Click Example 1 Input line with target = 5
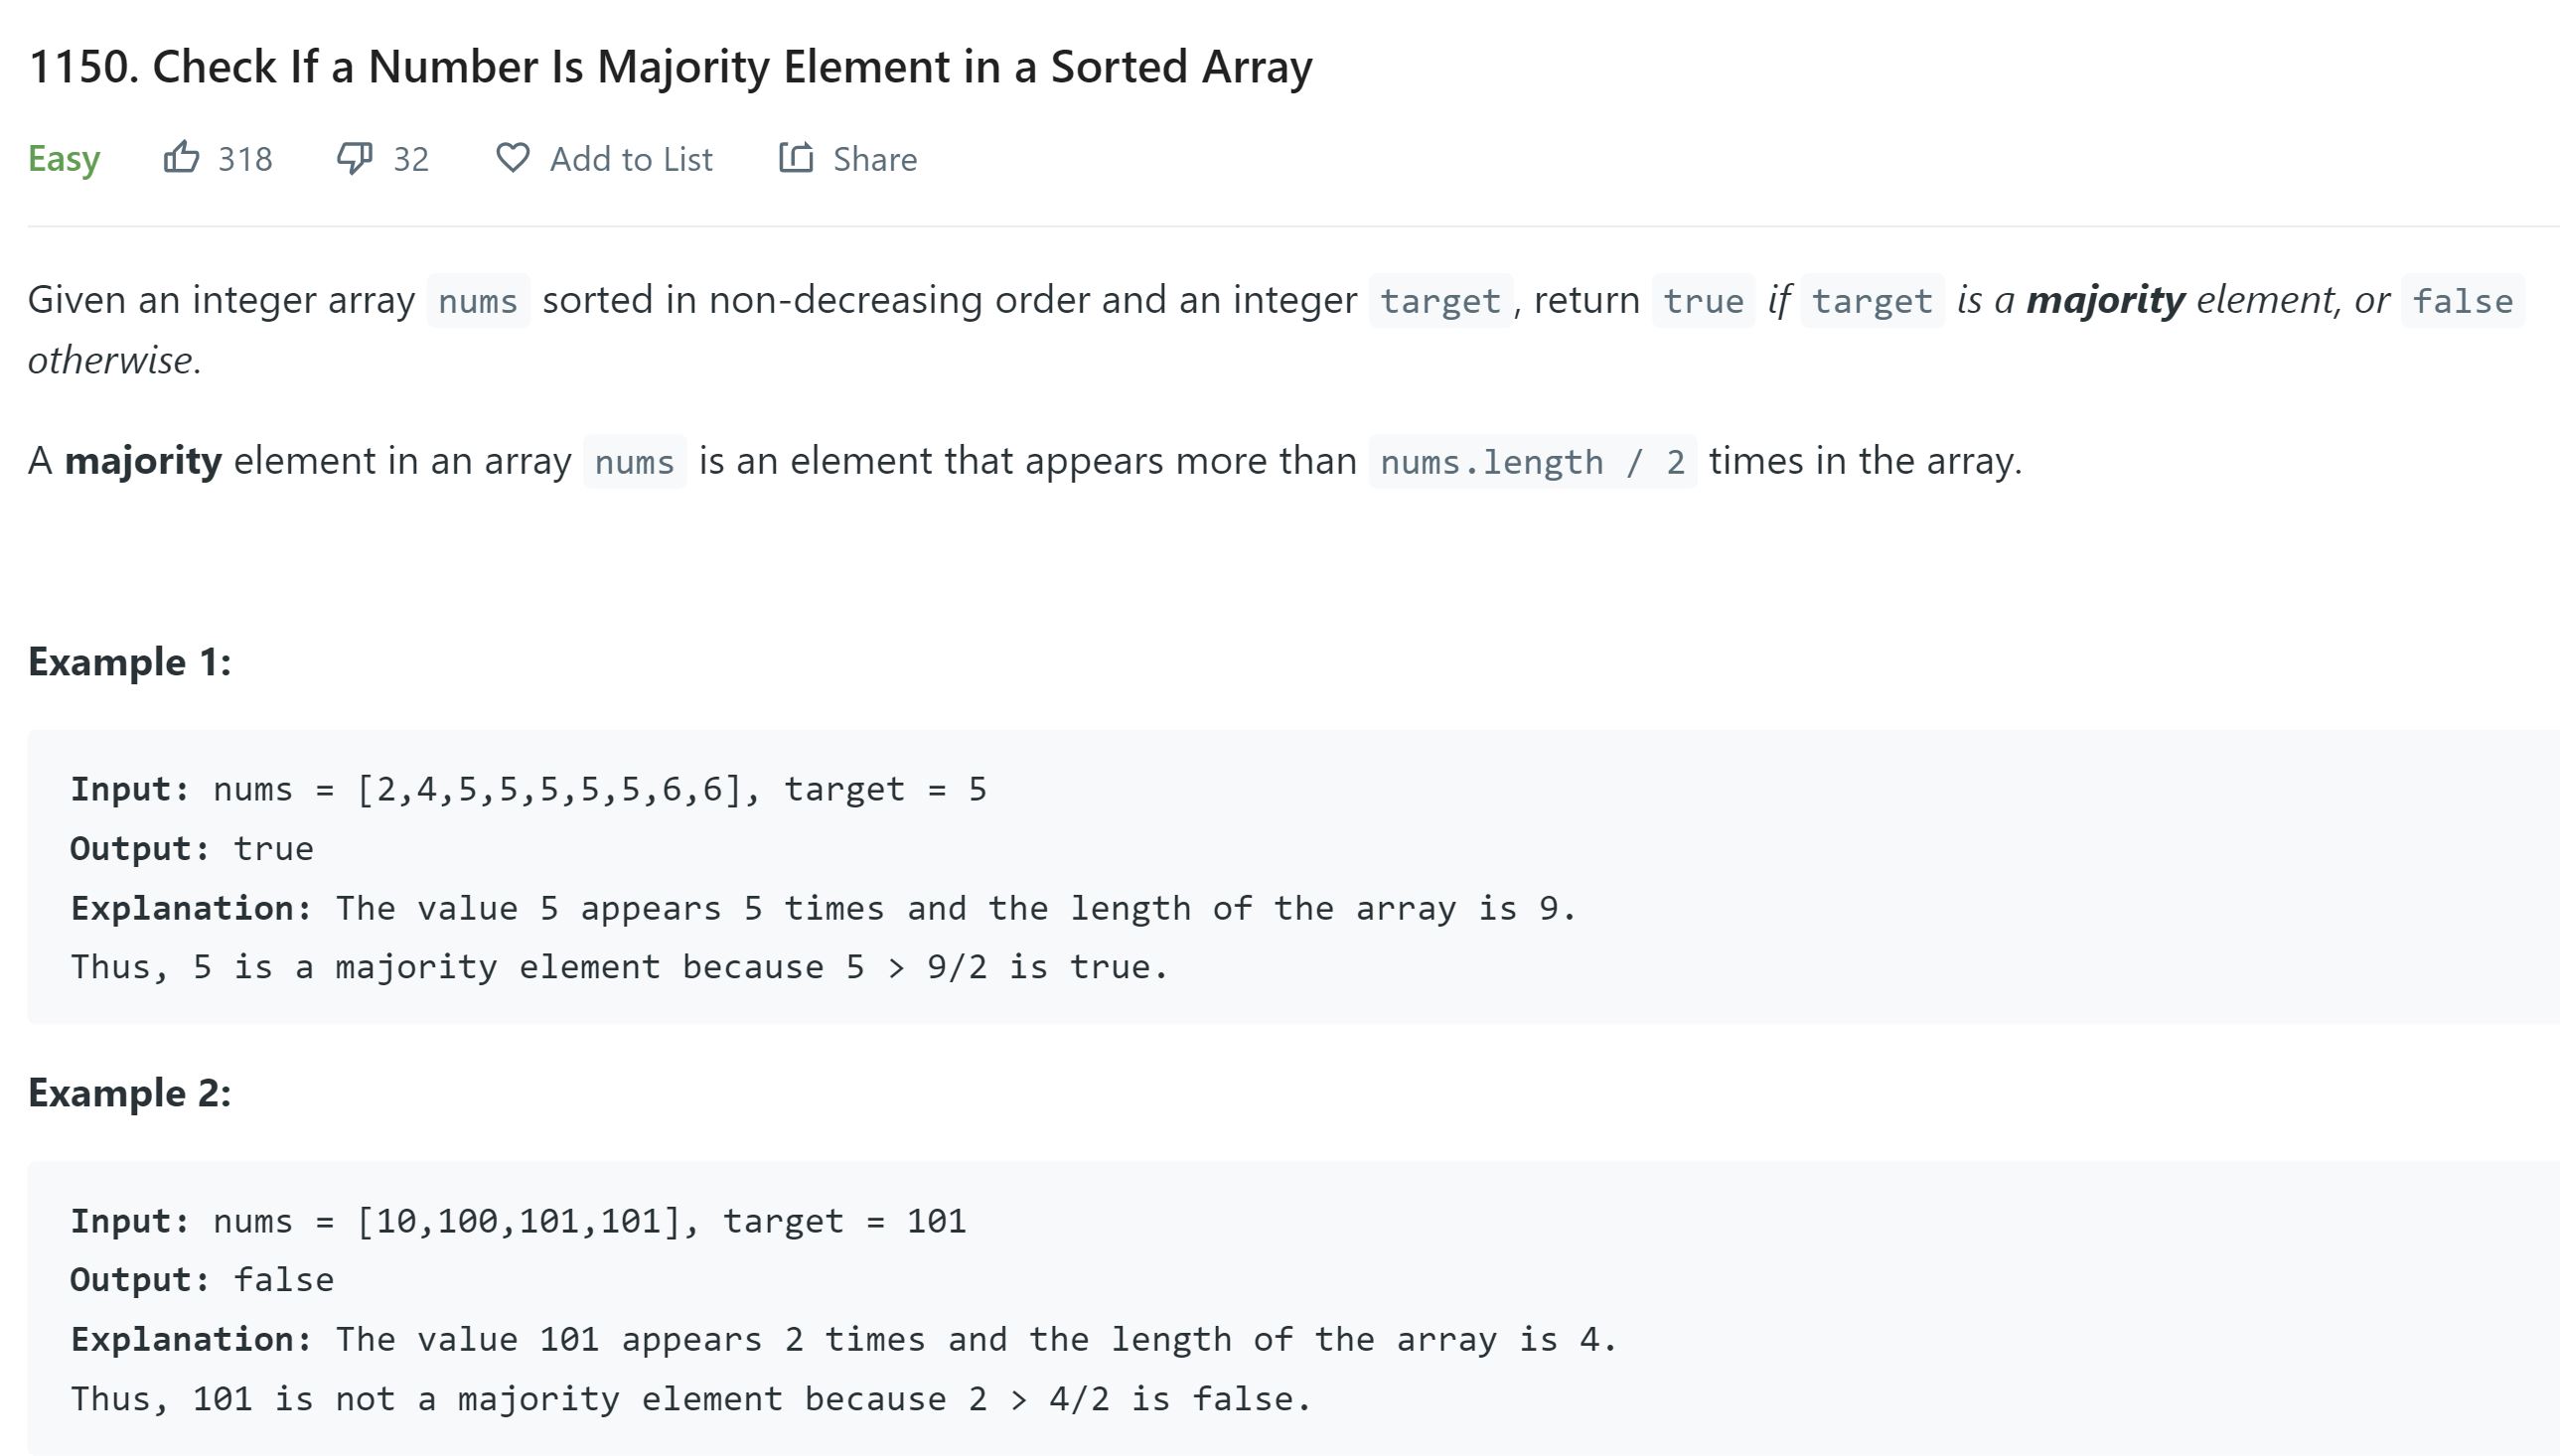The height and width of the screenshot is (1456, 2560). [528, 789]
